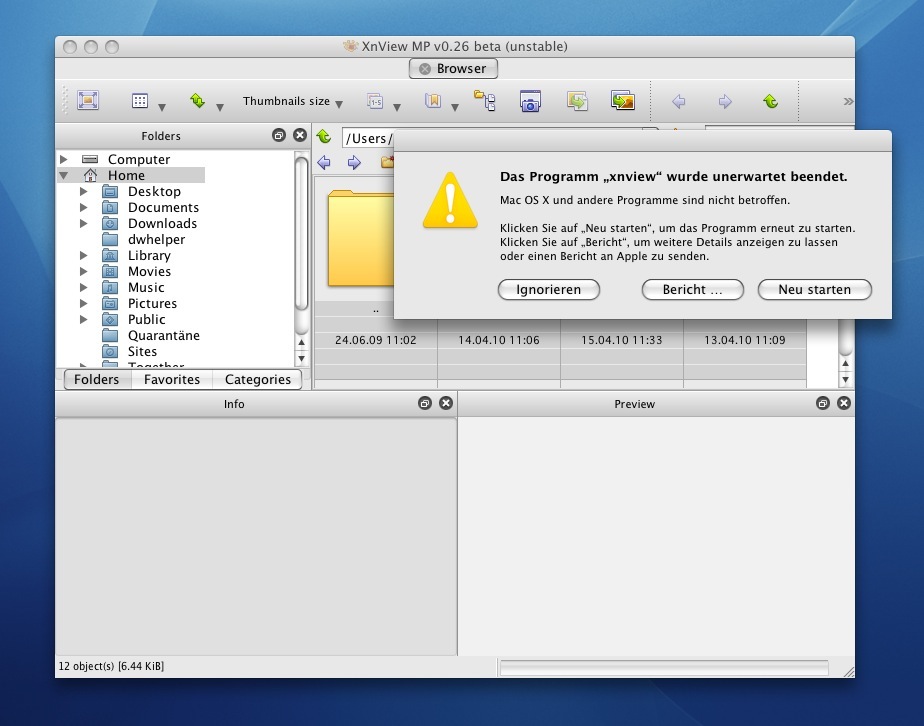Click the camera capture icon
Viewport: 924px width, 726px height.
[x=530, y=101]
